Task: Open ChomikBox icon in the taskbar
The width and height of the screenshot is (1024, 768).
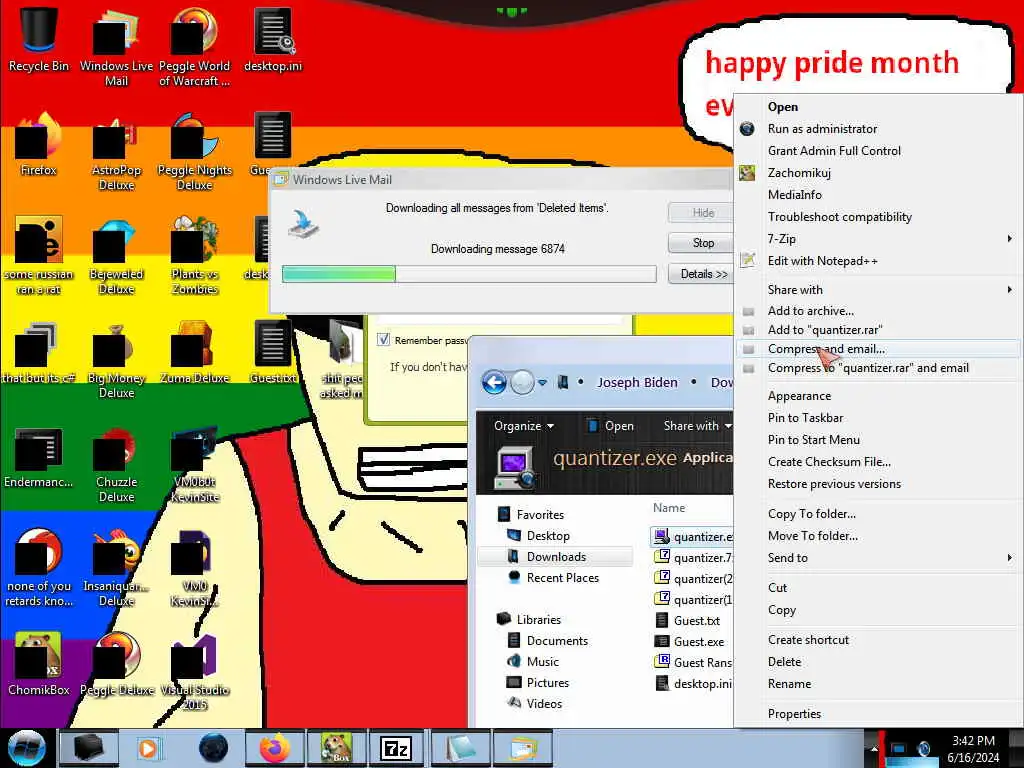Action: [x=336, y=748]
